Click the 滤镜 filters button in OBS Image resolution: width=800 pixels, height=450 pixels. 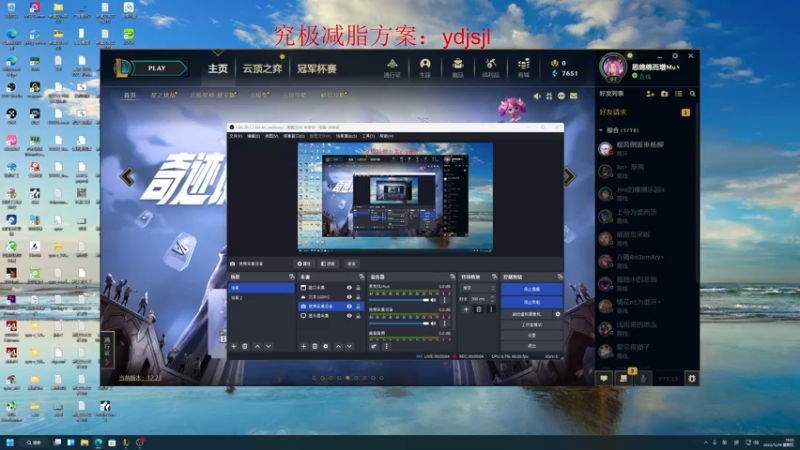coord(328,264)
